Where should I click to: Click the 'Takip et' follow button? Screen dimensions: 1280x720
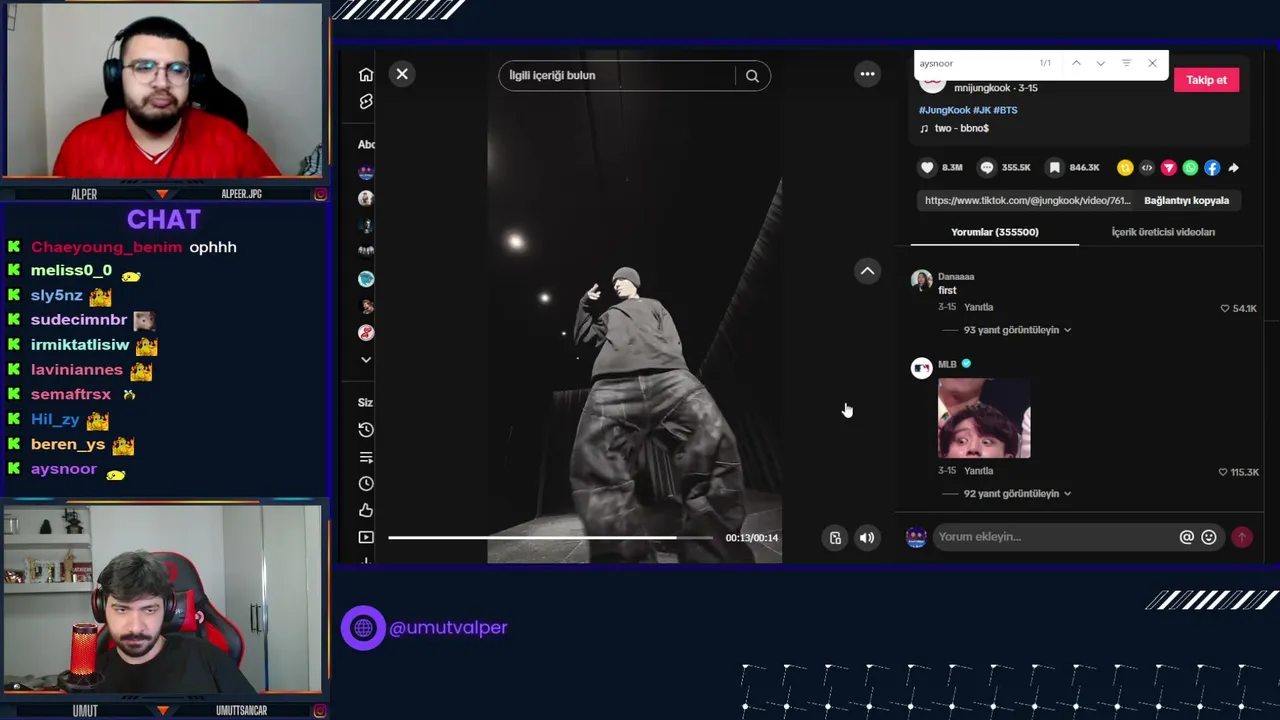(x=1206, y=80)
